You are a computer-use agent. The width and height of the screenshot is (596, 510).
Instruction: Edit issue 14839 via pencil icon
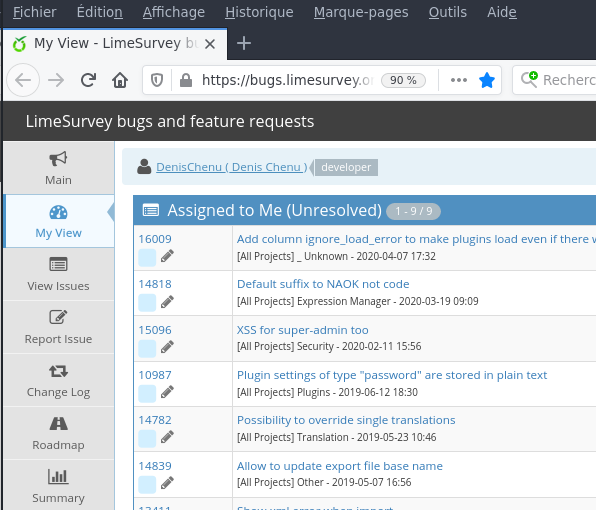pos(167,483)
